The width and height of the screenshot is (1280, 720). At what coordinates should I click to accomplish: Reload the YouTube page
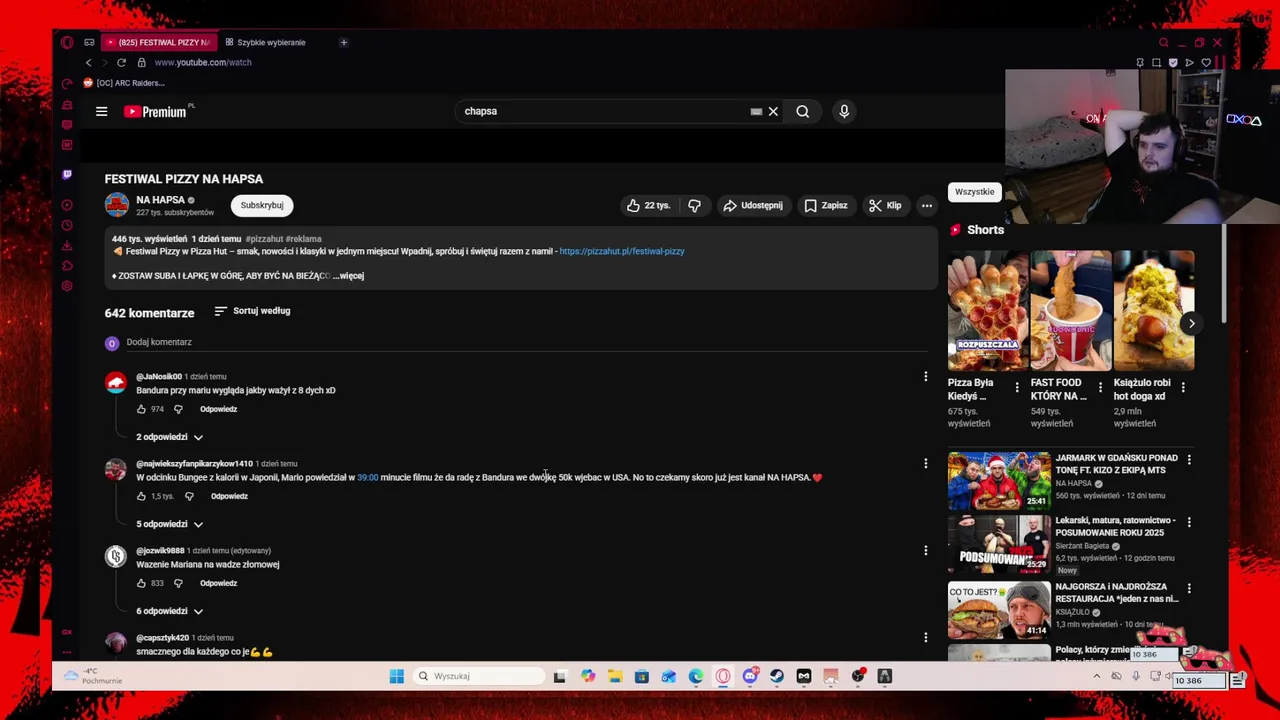[121, 62]
